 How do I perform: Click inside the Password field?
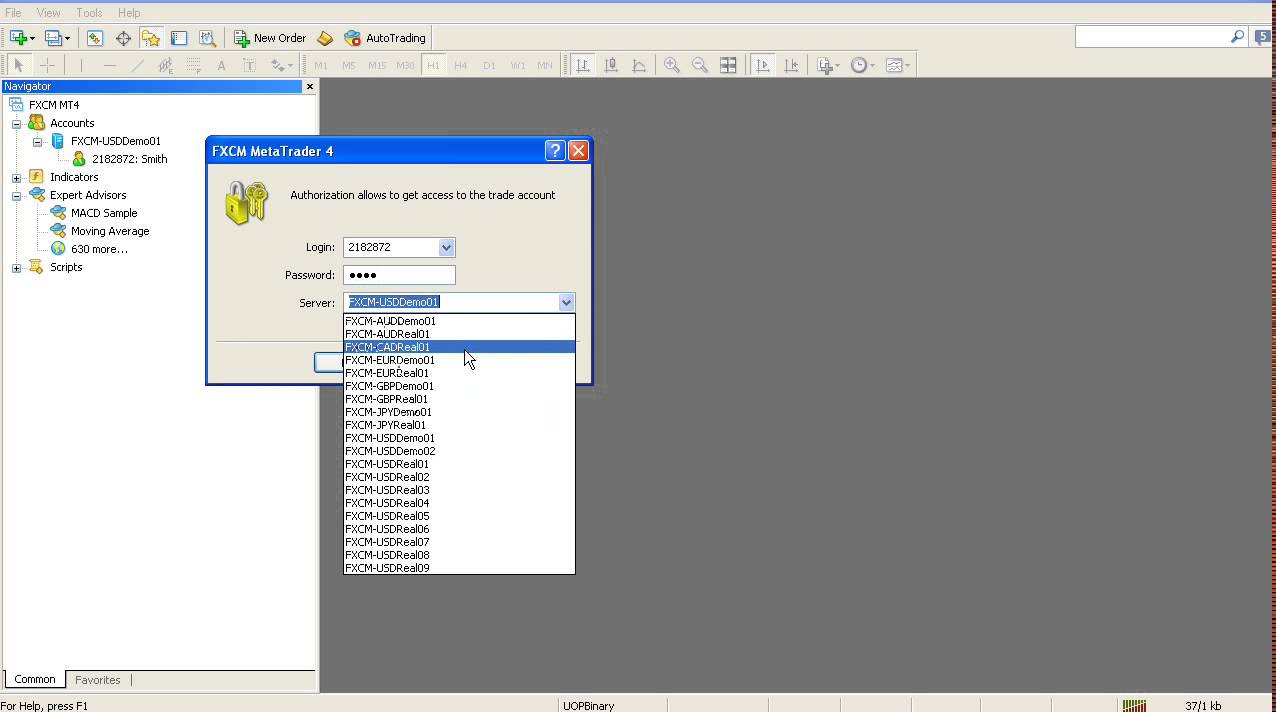click(x=399, y=275)
